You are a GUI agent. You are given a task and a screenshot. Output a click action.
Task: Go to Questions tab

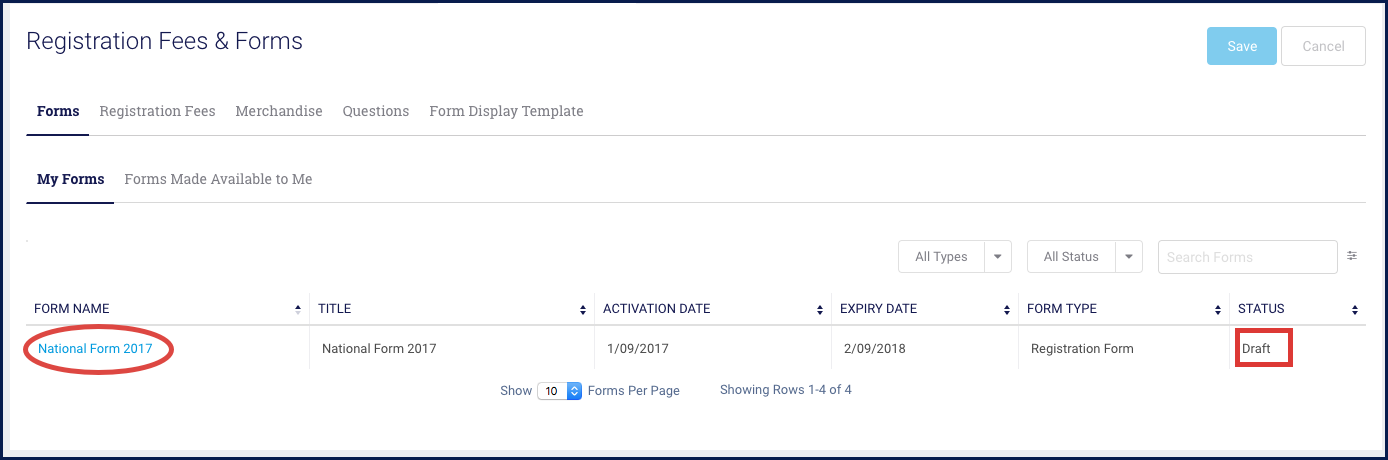376,111
